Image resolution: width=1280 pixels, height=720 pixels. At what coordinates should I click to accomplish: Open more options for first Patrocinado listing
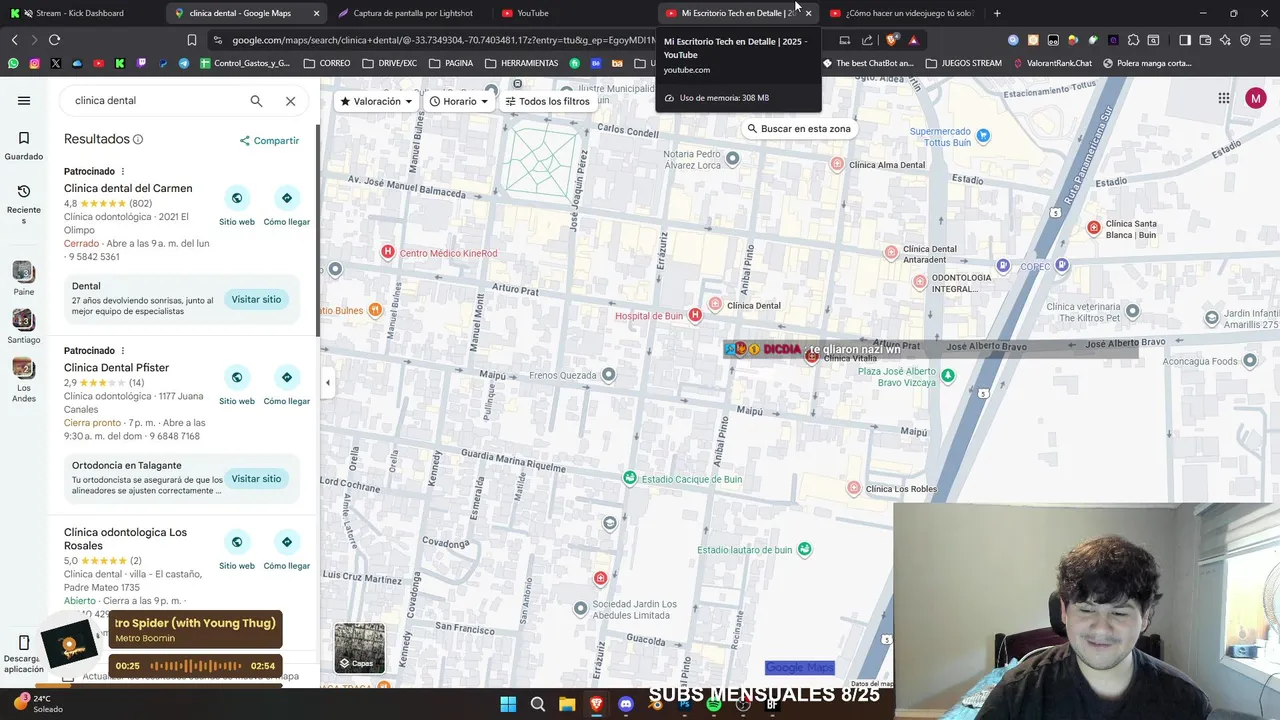click(x=123, y=171)
